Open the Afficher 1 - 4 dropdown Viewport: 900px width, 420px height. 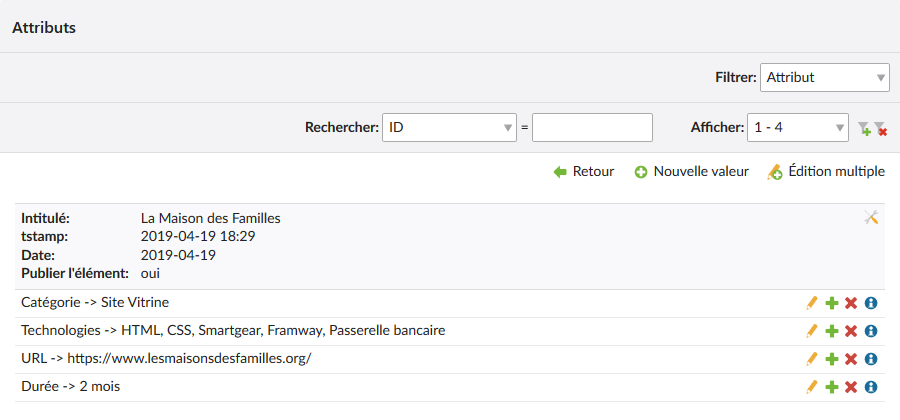click(x=798, y=127)
